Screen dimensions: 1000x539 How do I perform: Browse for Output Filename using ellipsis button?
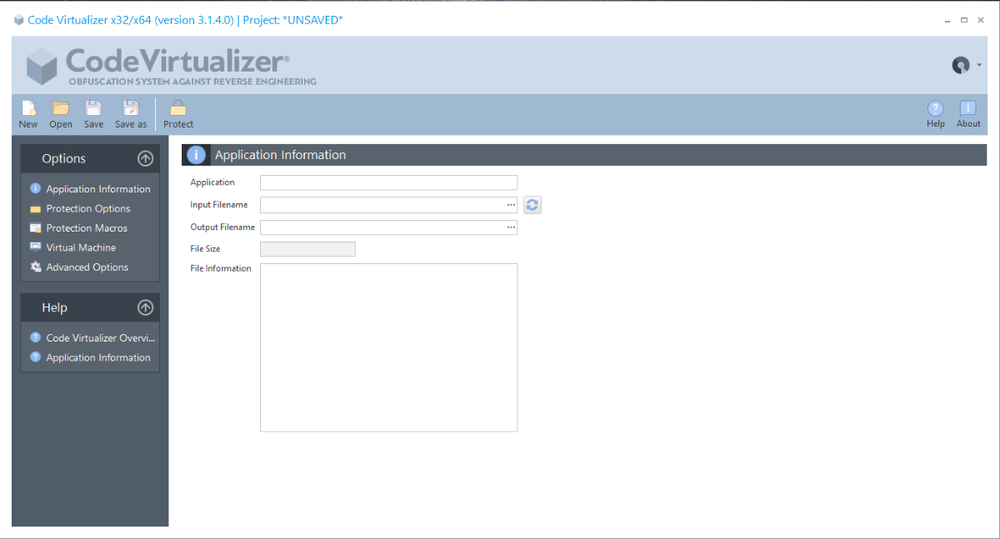[511, 227]
